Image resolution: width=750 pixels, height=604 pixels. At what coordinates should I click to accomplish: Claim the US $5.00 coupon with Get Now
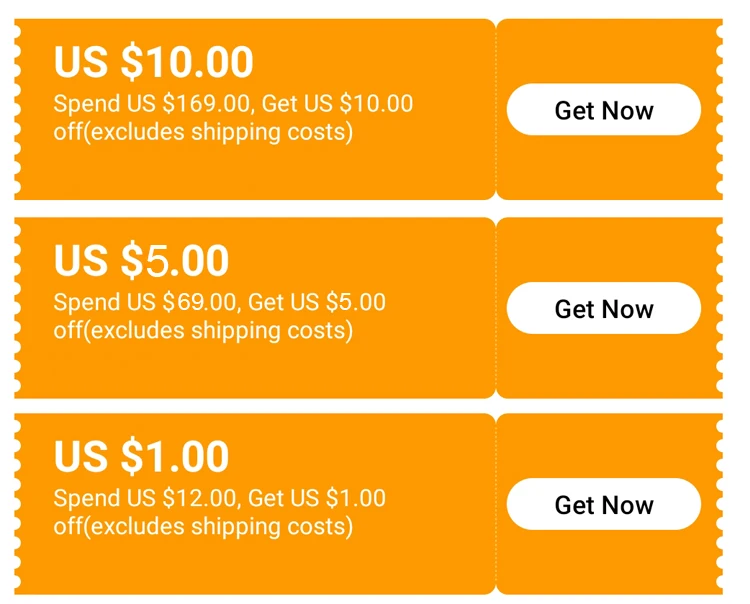point(604,308)
